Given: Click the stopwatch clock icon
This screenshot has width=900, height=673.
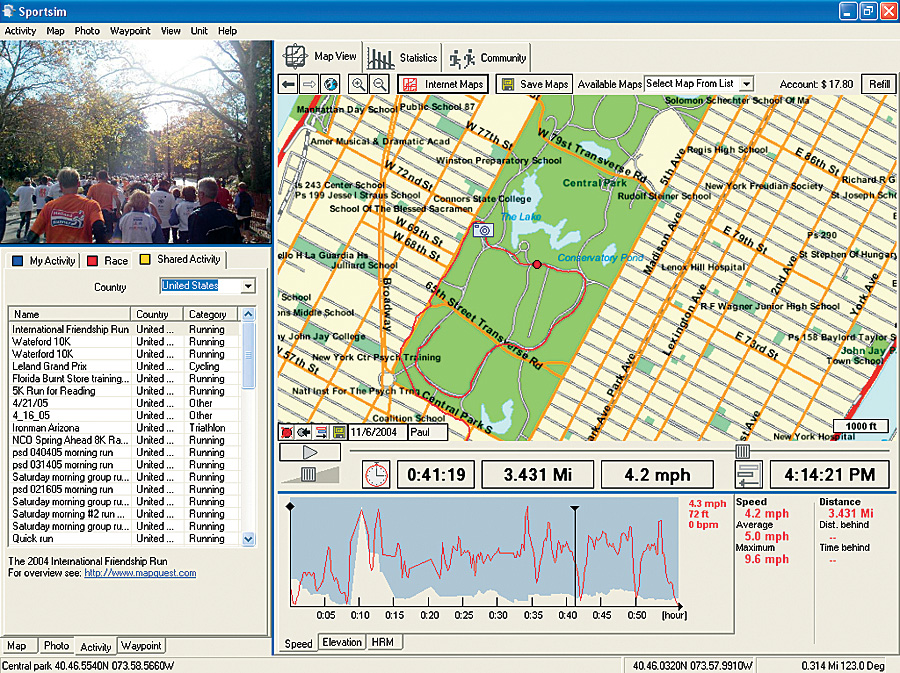Looking at the screenshot, I should click(x=377, y=475).
